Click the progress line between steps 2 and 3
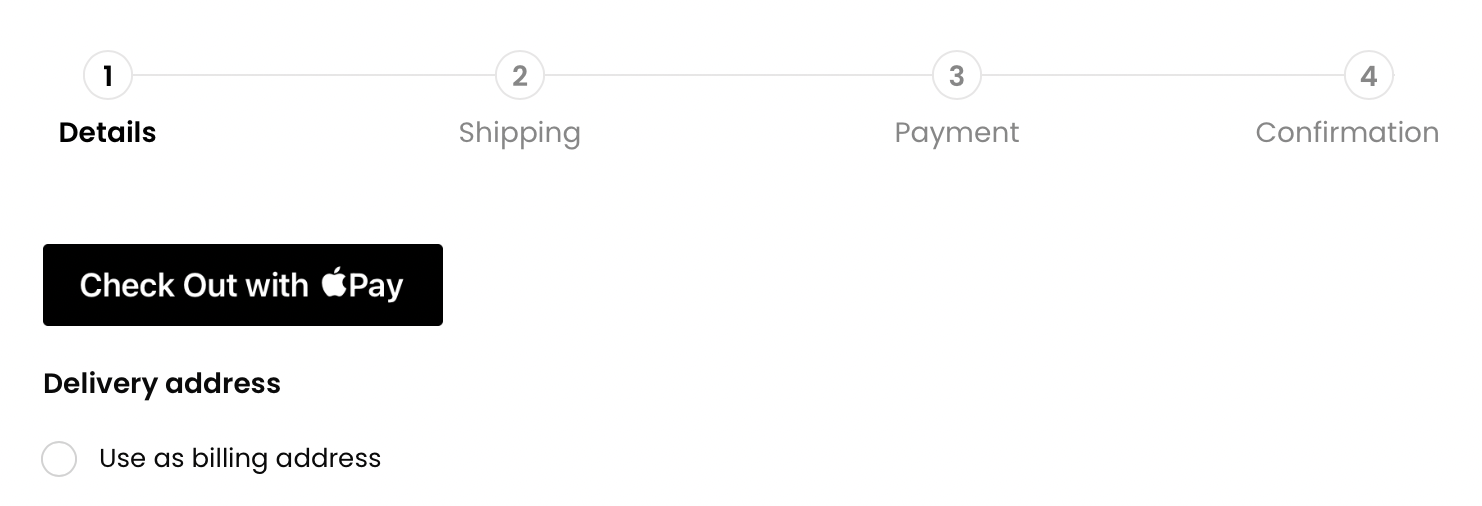The height and width of the screenshot is (506, 1482). click(x=738, y=75)
